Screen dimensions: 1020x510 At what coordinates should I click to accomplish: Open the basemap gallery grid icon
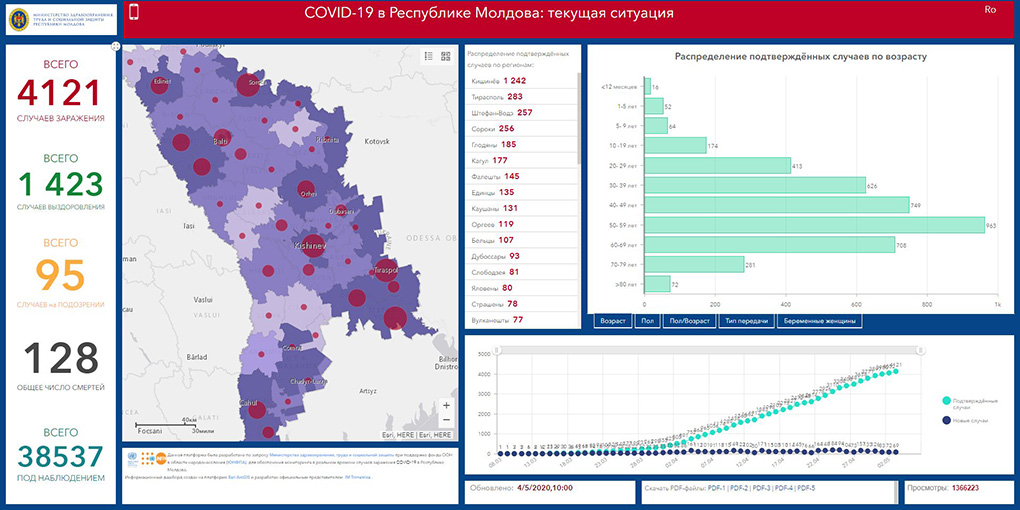click(446, 56)
